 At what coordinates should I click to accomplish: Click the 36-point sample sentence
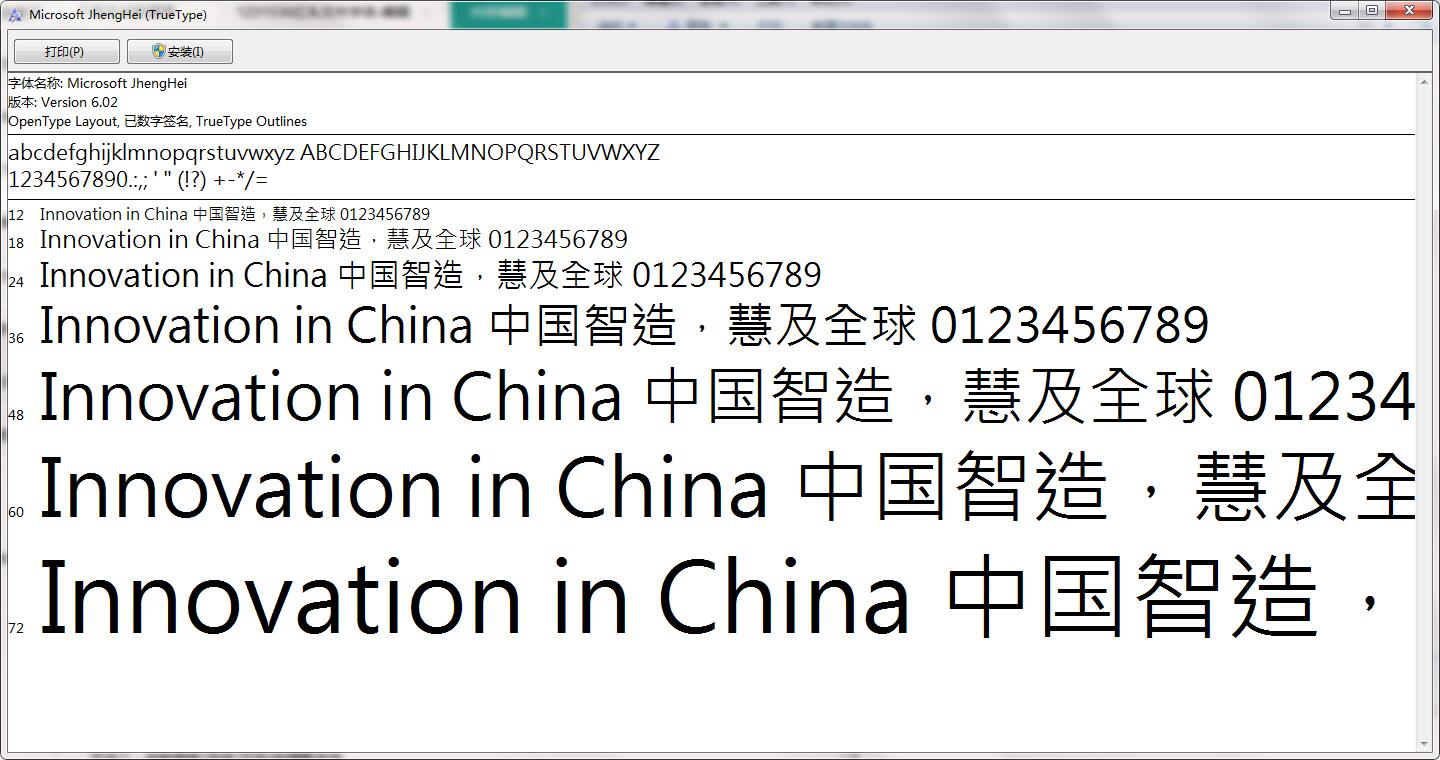(x=600, y=324)
